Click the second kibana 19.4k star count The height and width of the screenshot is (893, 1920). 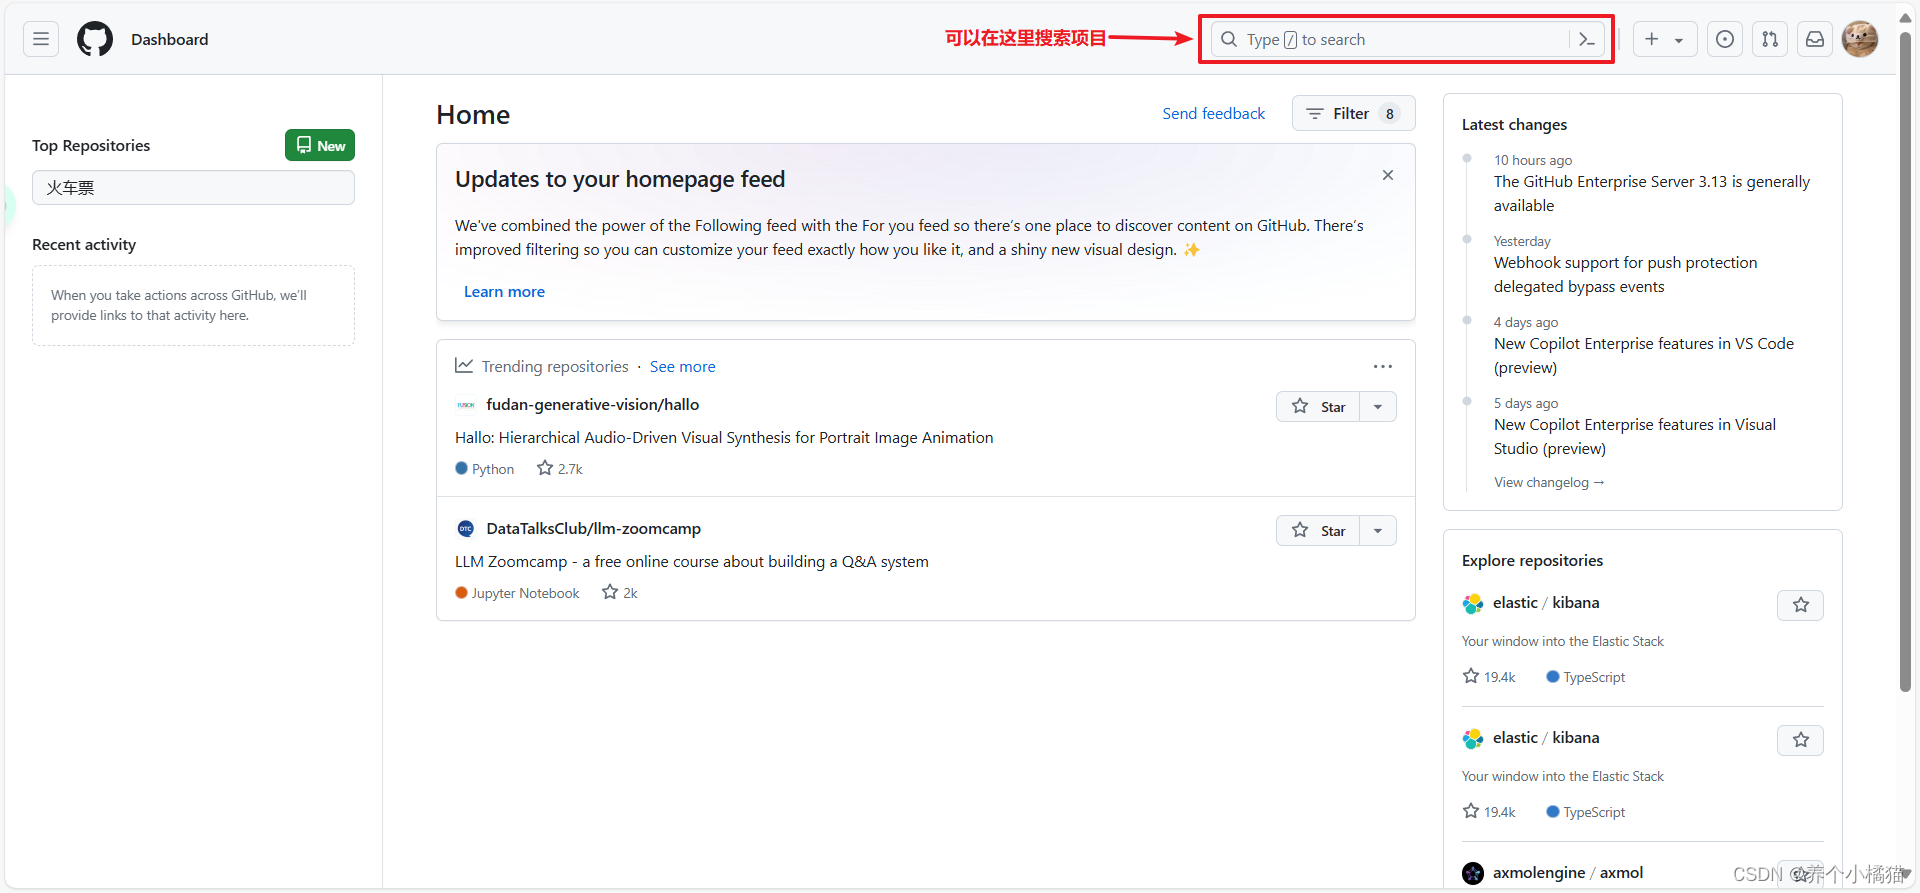coord(1489,811)
